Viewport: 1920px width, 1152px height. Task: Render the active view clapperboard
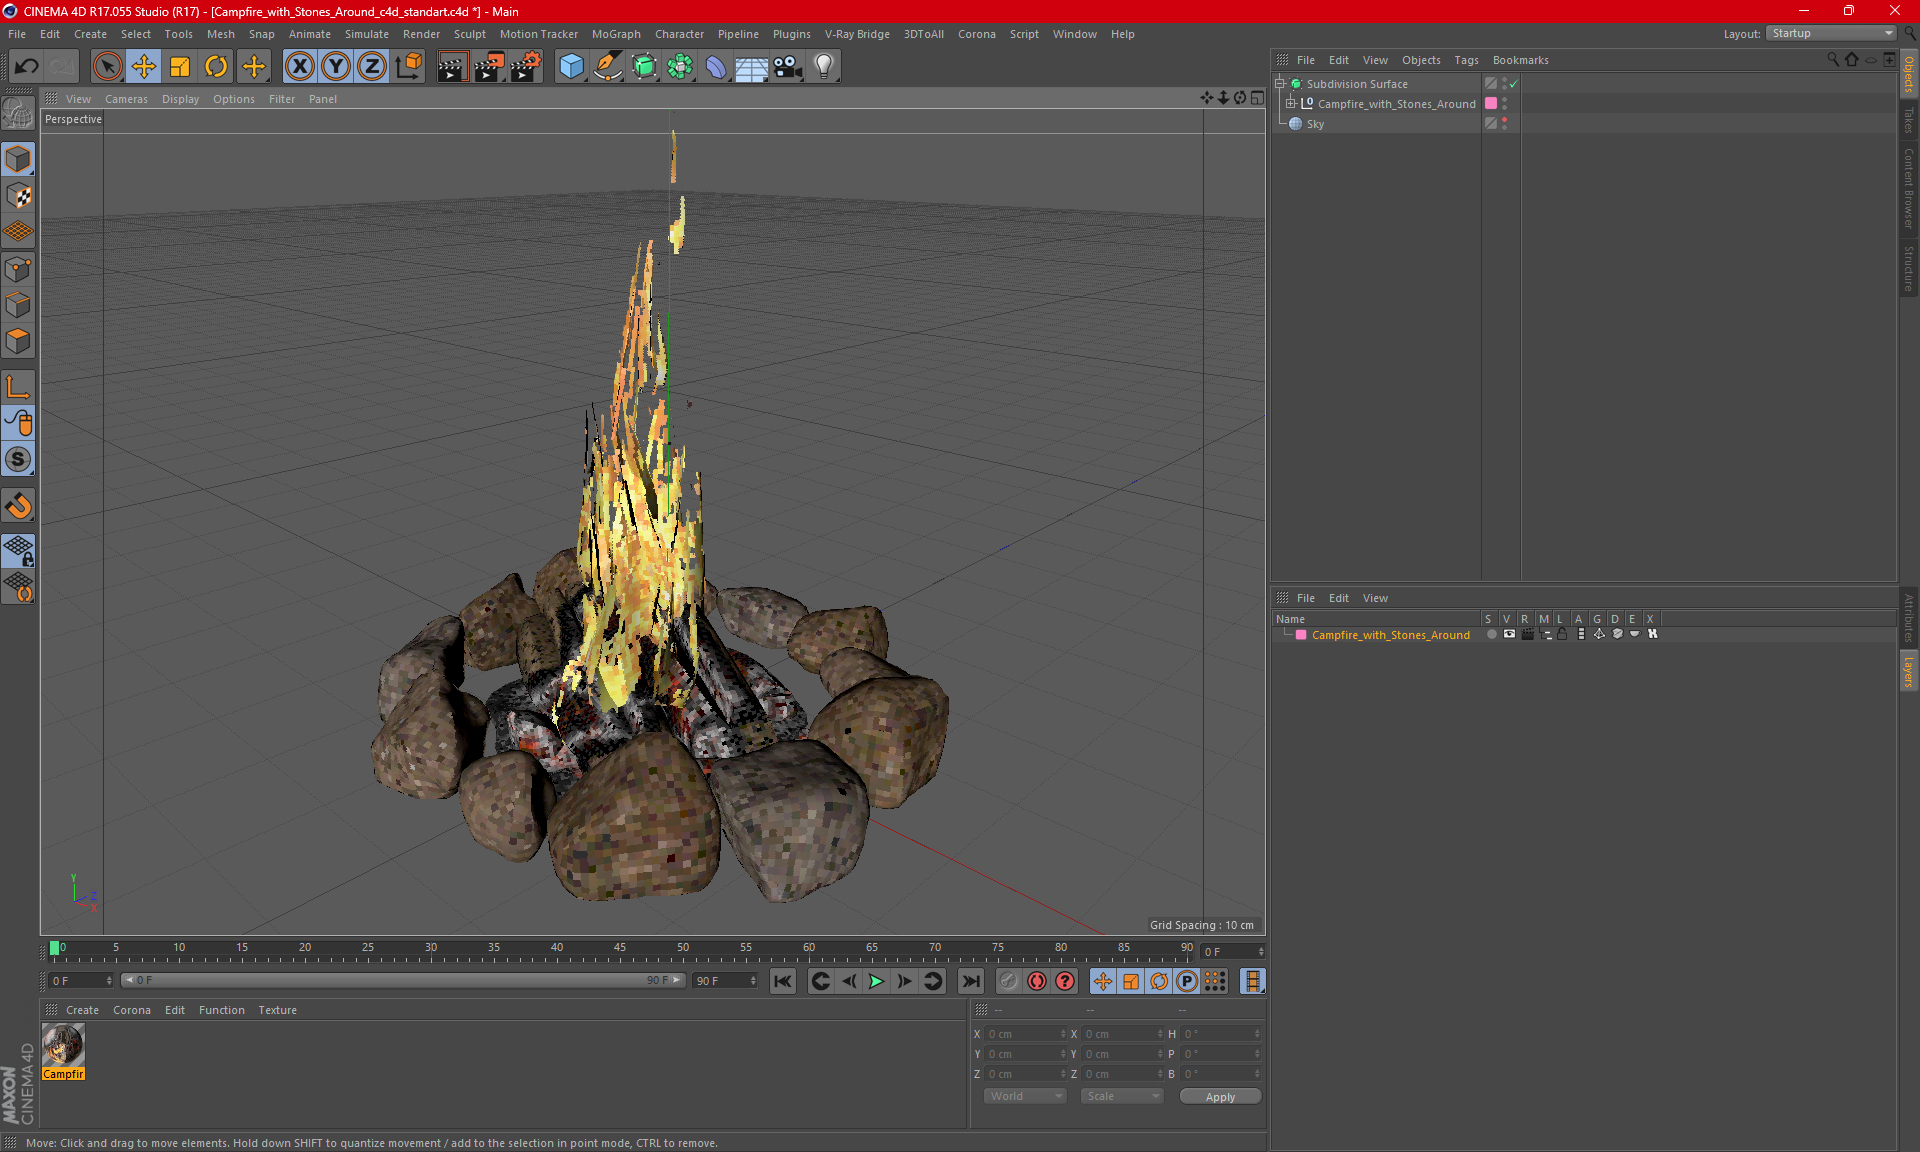click(x=452, y=66)
